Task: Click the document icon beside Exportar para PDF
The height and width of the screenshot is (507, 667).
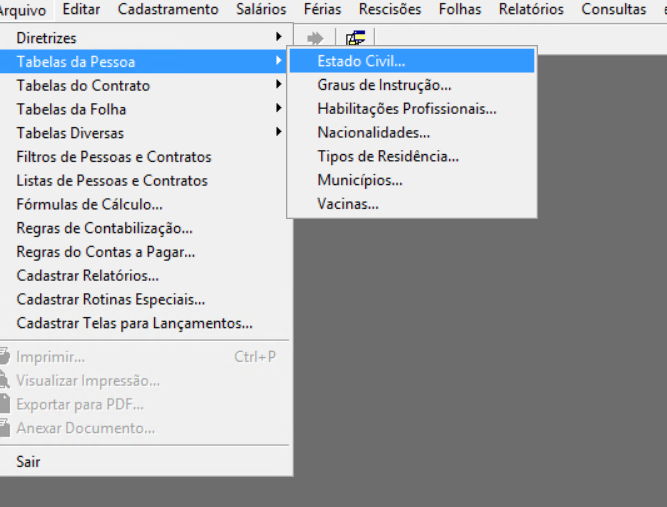Action: click(4, 405)
